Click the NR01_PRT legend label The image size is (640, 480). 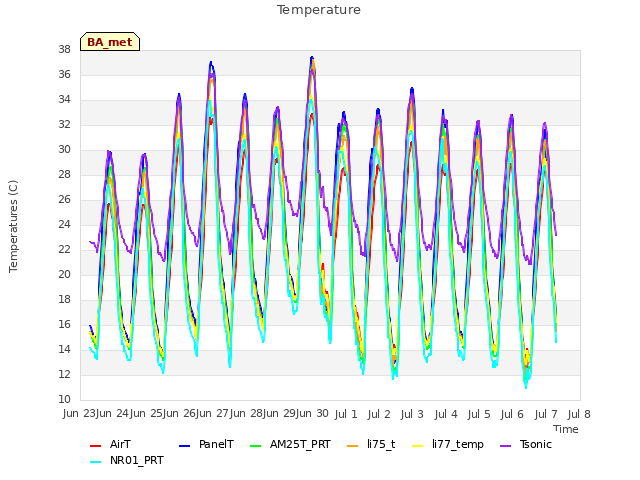click(137, 460)
